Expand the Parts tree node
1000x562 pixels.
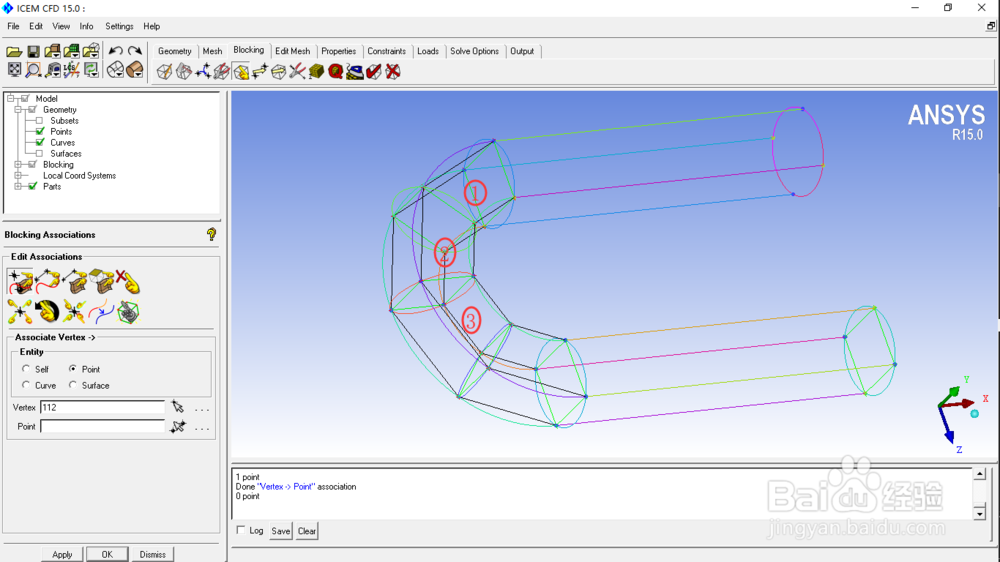click(18, 186)
